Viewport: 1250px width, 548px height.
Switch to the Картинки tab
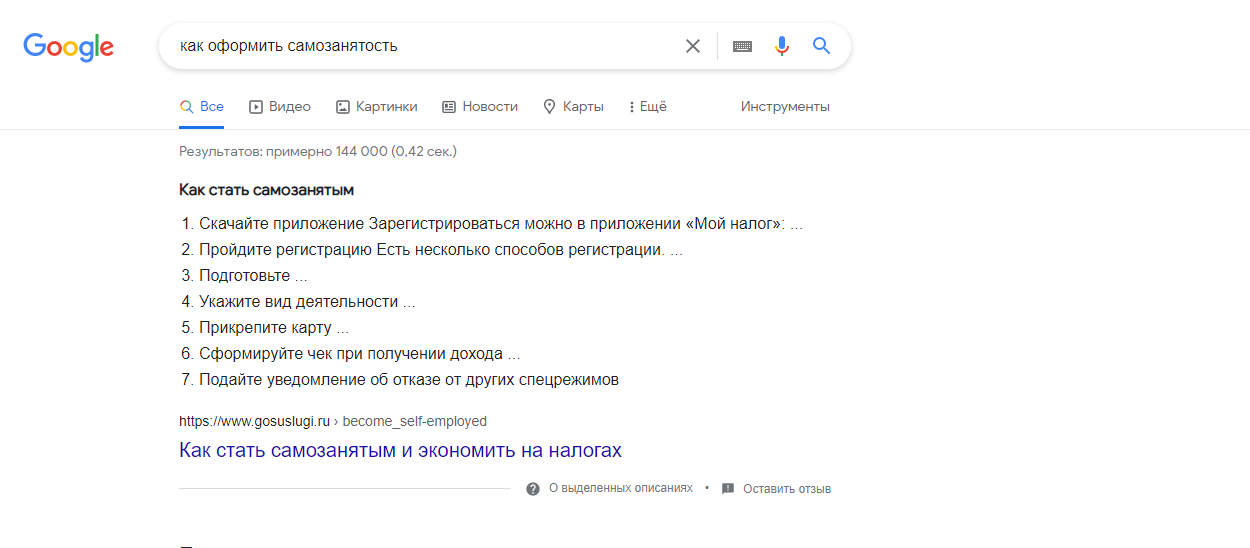[x=386, y=107]
